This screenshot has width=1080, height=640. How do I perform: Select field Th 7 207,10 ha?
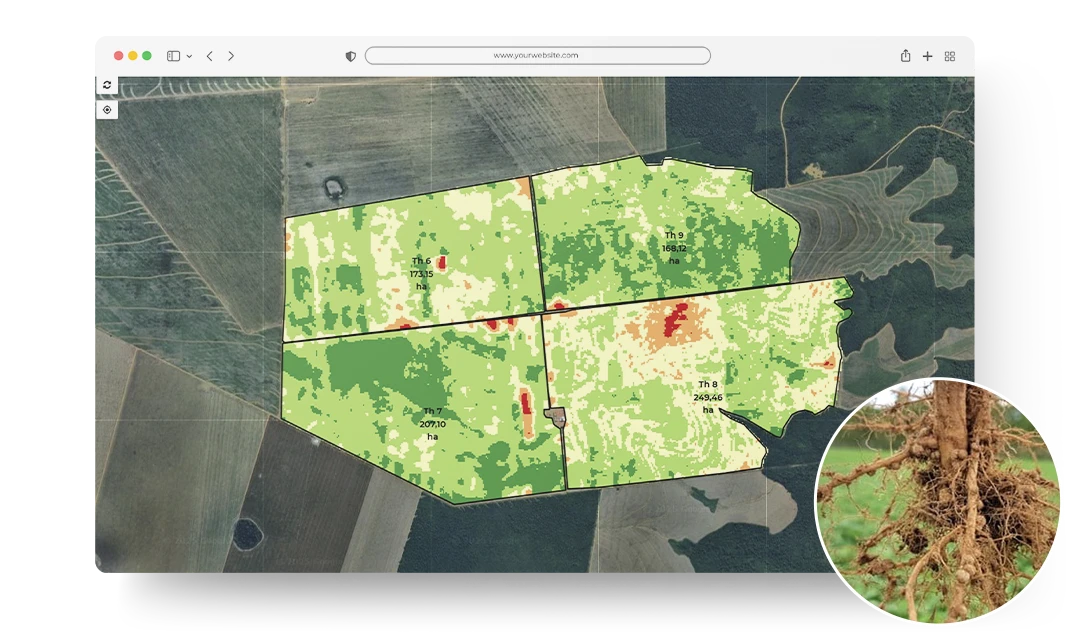(432, 423)
